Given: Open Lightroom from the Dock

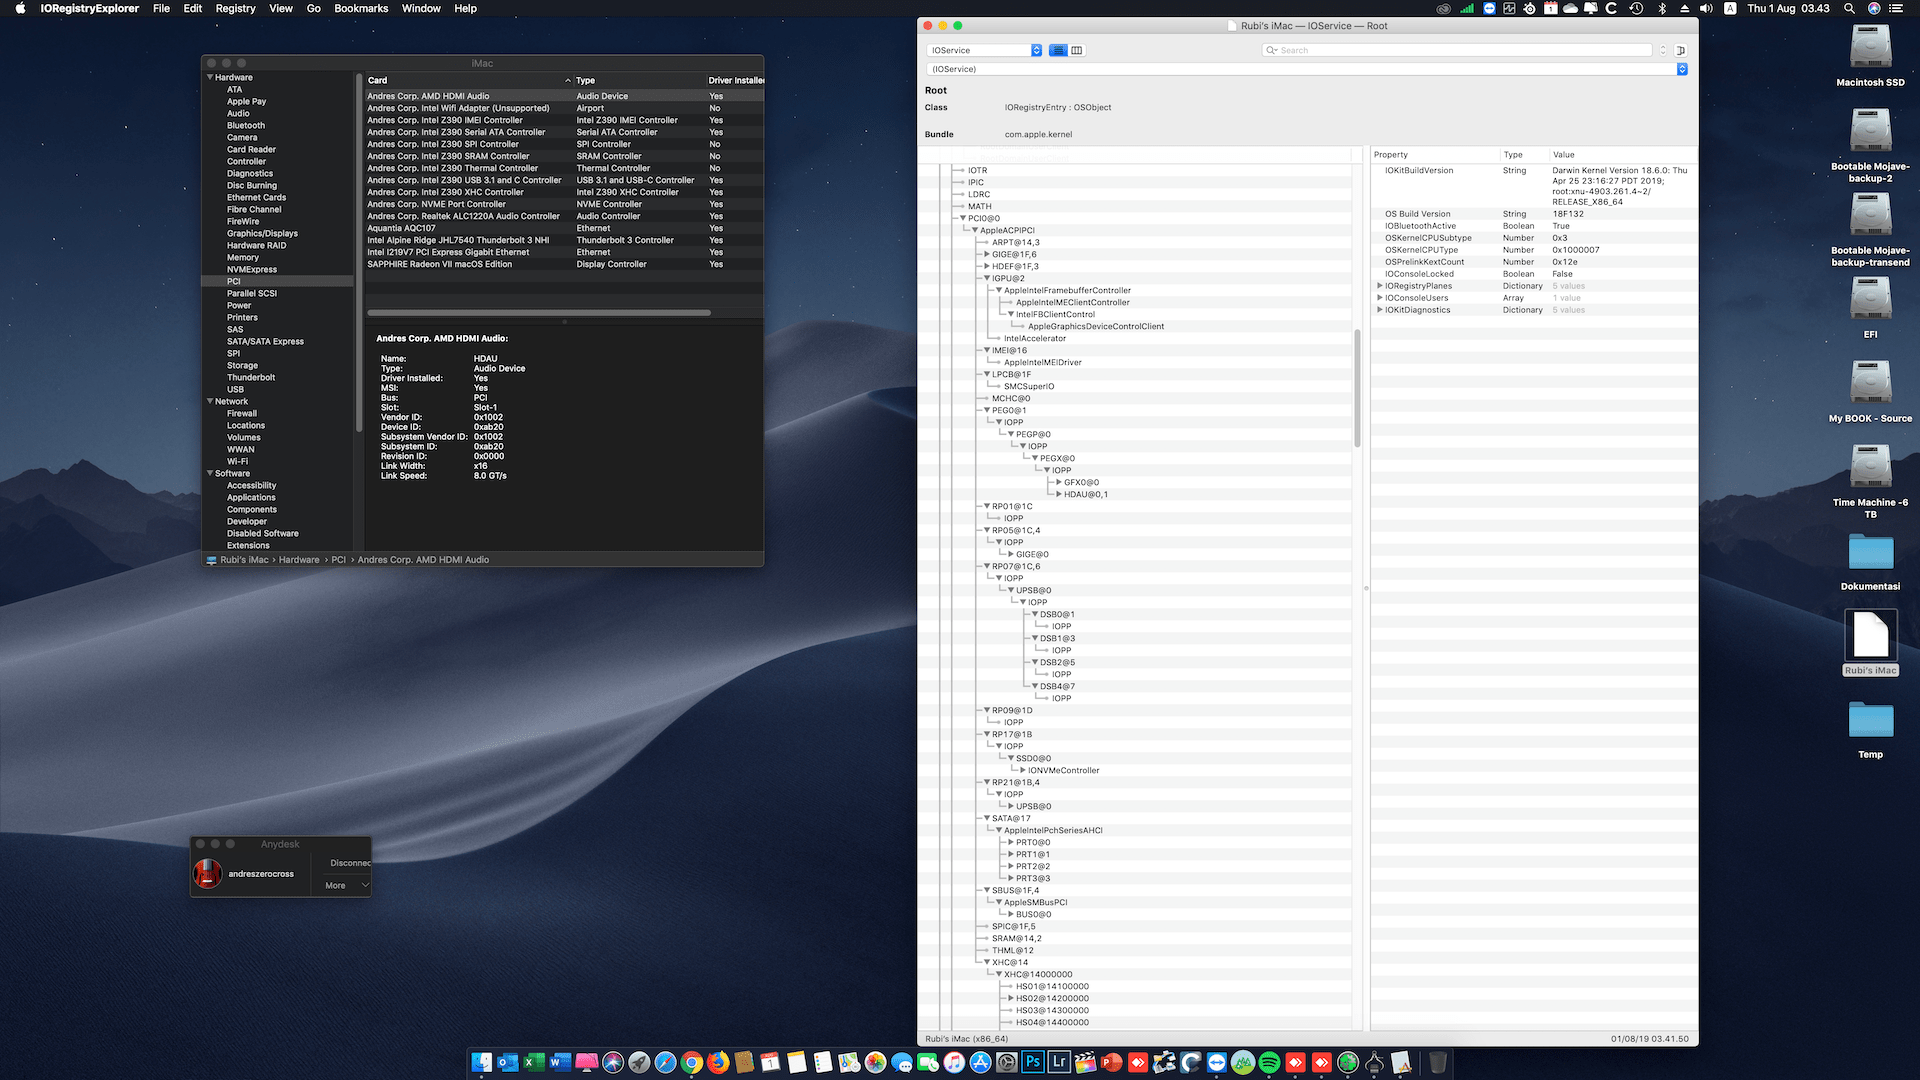Looking at the screenshot, I should click(1059, 1062).
